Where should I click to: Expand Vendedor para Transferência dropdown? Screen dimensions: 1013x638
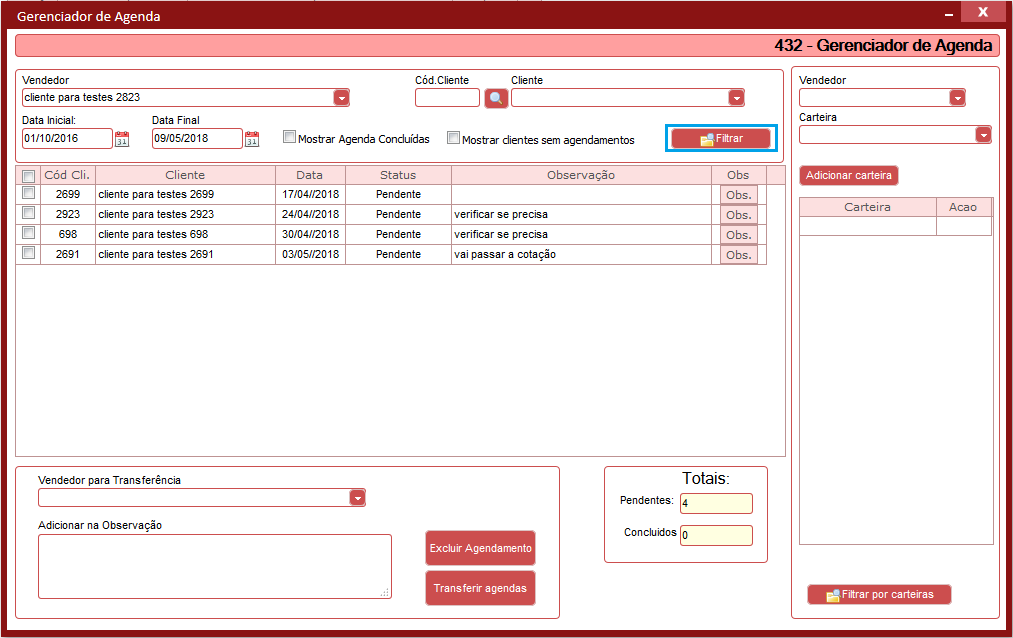357,497
